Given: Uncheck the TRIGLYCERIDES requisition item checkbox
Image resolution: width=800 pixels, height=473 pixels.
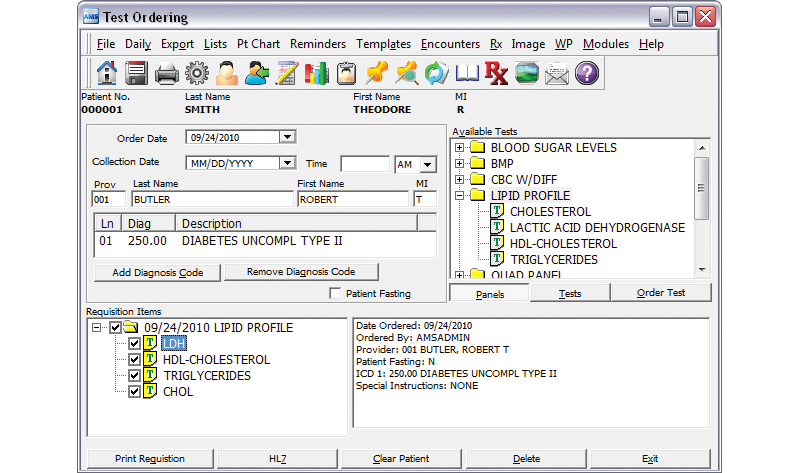Looking at the screenshot, I should click(x=134, y=376).
